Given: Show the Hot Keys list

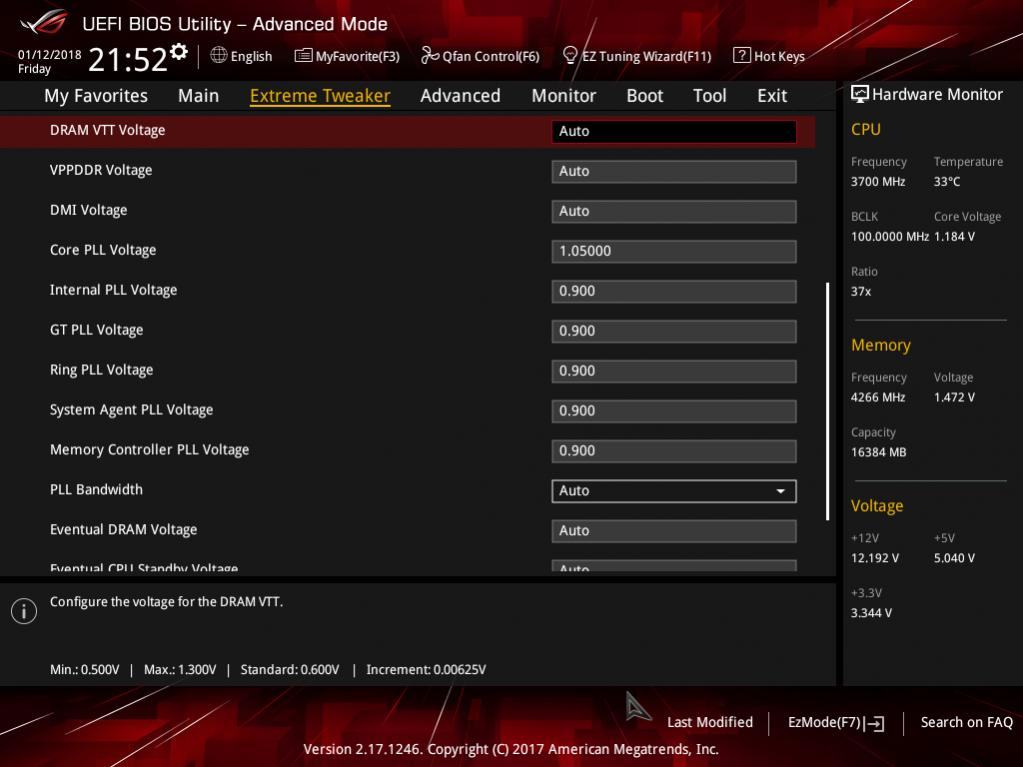Looking at the screenshot, I should [x=779, y=56].
